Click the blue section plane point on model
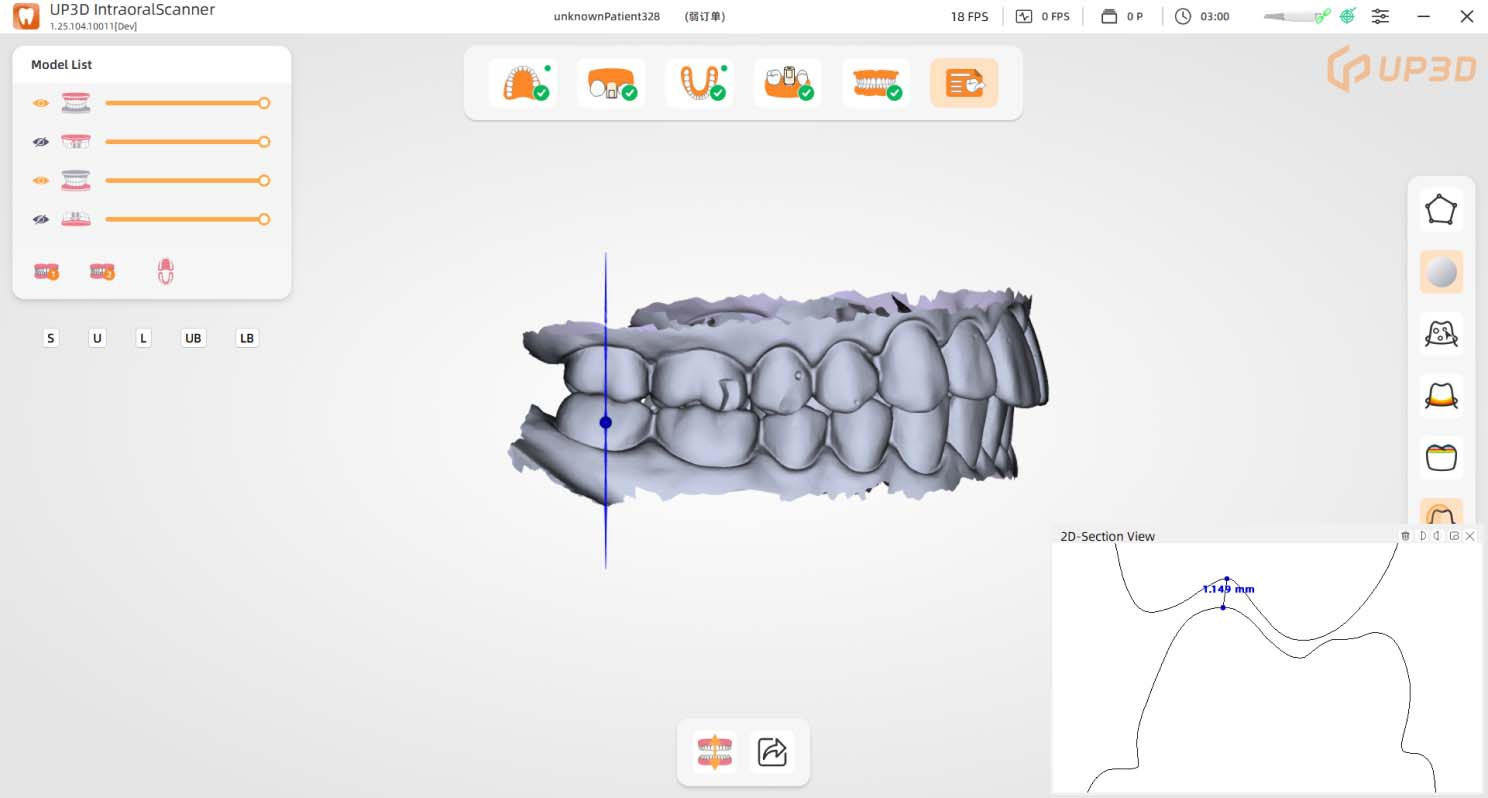The height and width of the screenshot is (798, 1488). pos(605,423)
